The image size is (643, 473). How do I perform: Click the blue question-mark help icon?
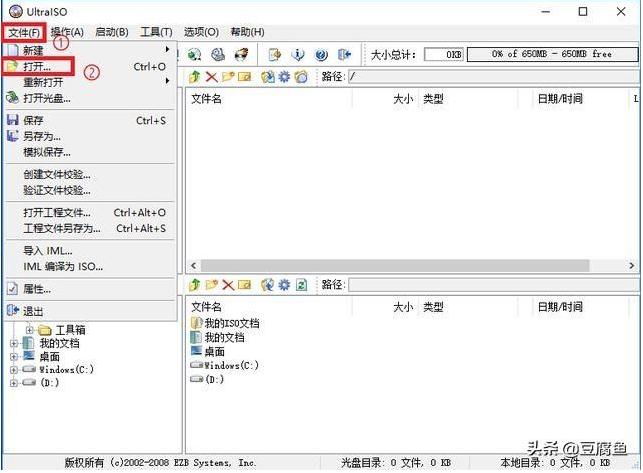pos(321,54)
